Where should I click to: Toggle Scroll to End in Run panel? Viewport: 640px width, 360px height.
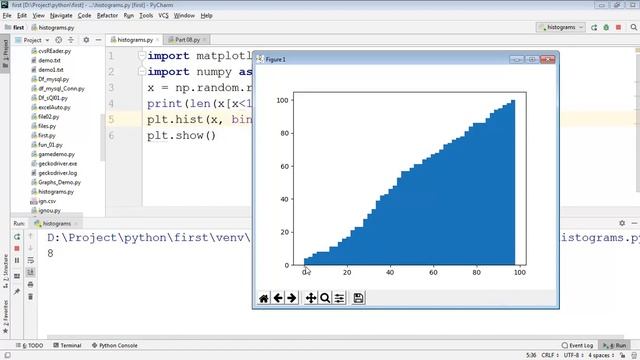[x=31, y=272]
